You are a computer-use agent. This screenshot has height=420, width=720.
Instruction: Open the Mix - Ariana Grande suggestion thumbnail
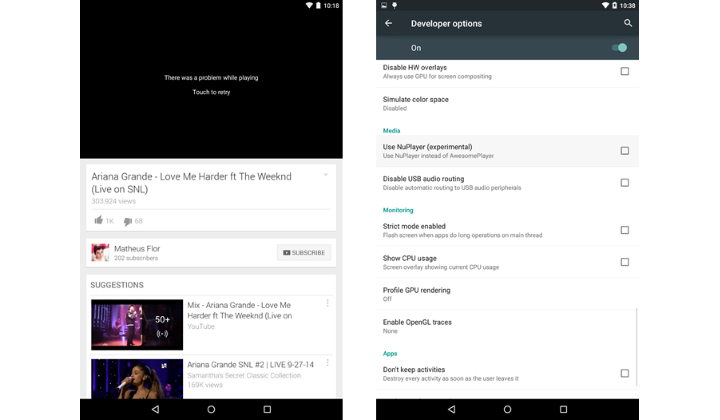137,325
